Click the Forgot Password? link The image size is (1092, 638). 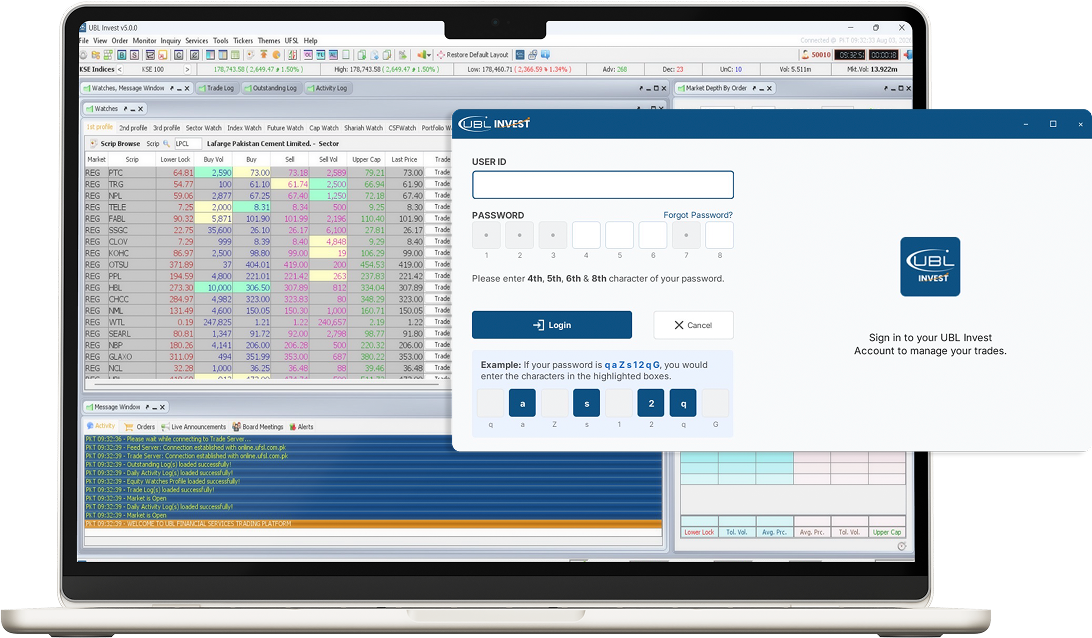point(698,215)
